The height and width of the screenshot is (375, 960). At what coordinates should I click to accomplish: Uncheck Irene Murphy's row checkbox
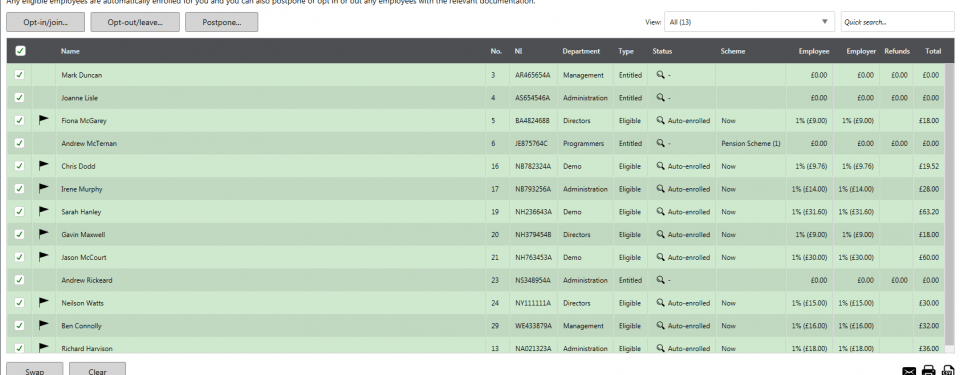click(x=20, y=189)
